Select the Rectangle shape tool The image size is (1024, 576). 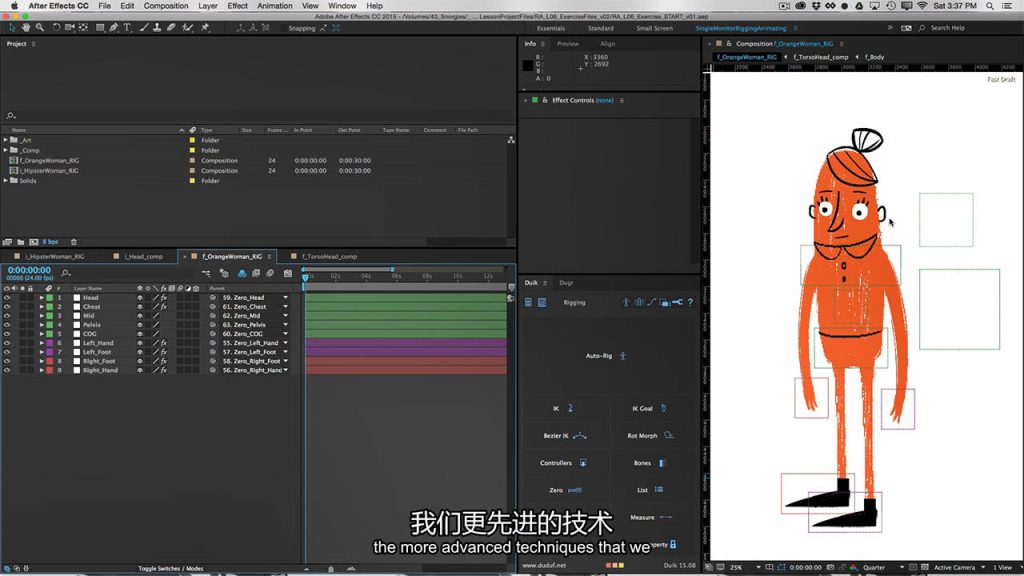100,28
